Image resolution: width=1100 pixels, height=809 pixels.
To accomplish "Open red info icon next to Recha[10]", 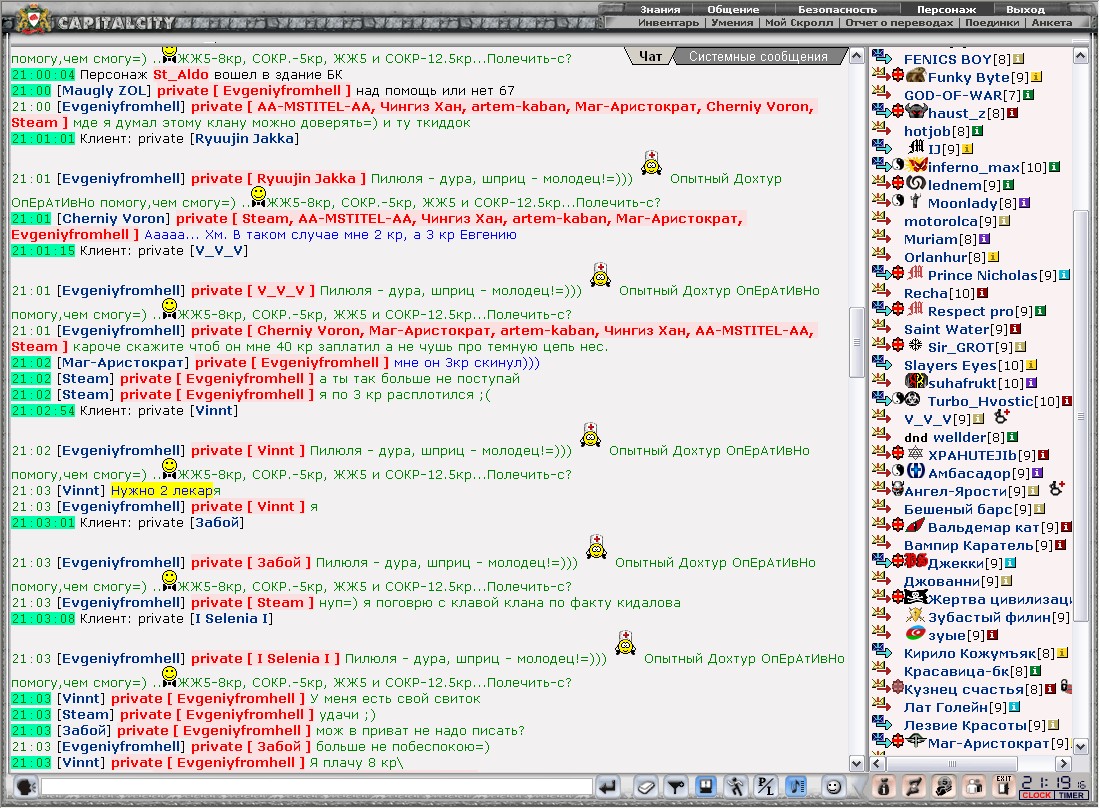I will click(982, 293).
